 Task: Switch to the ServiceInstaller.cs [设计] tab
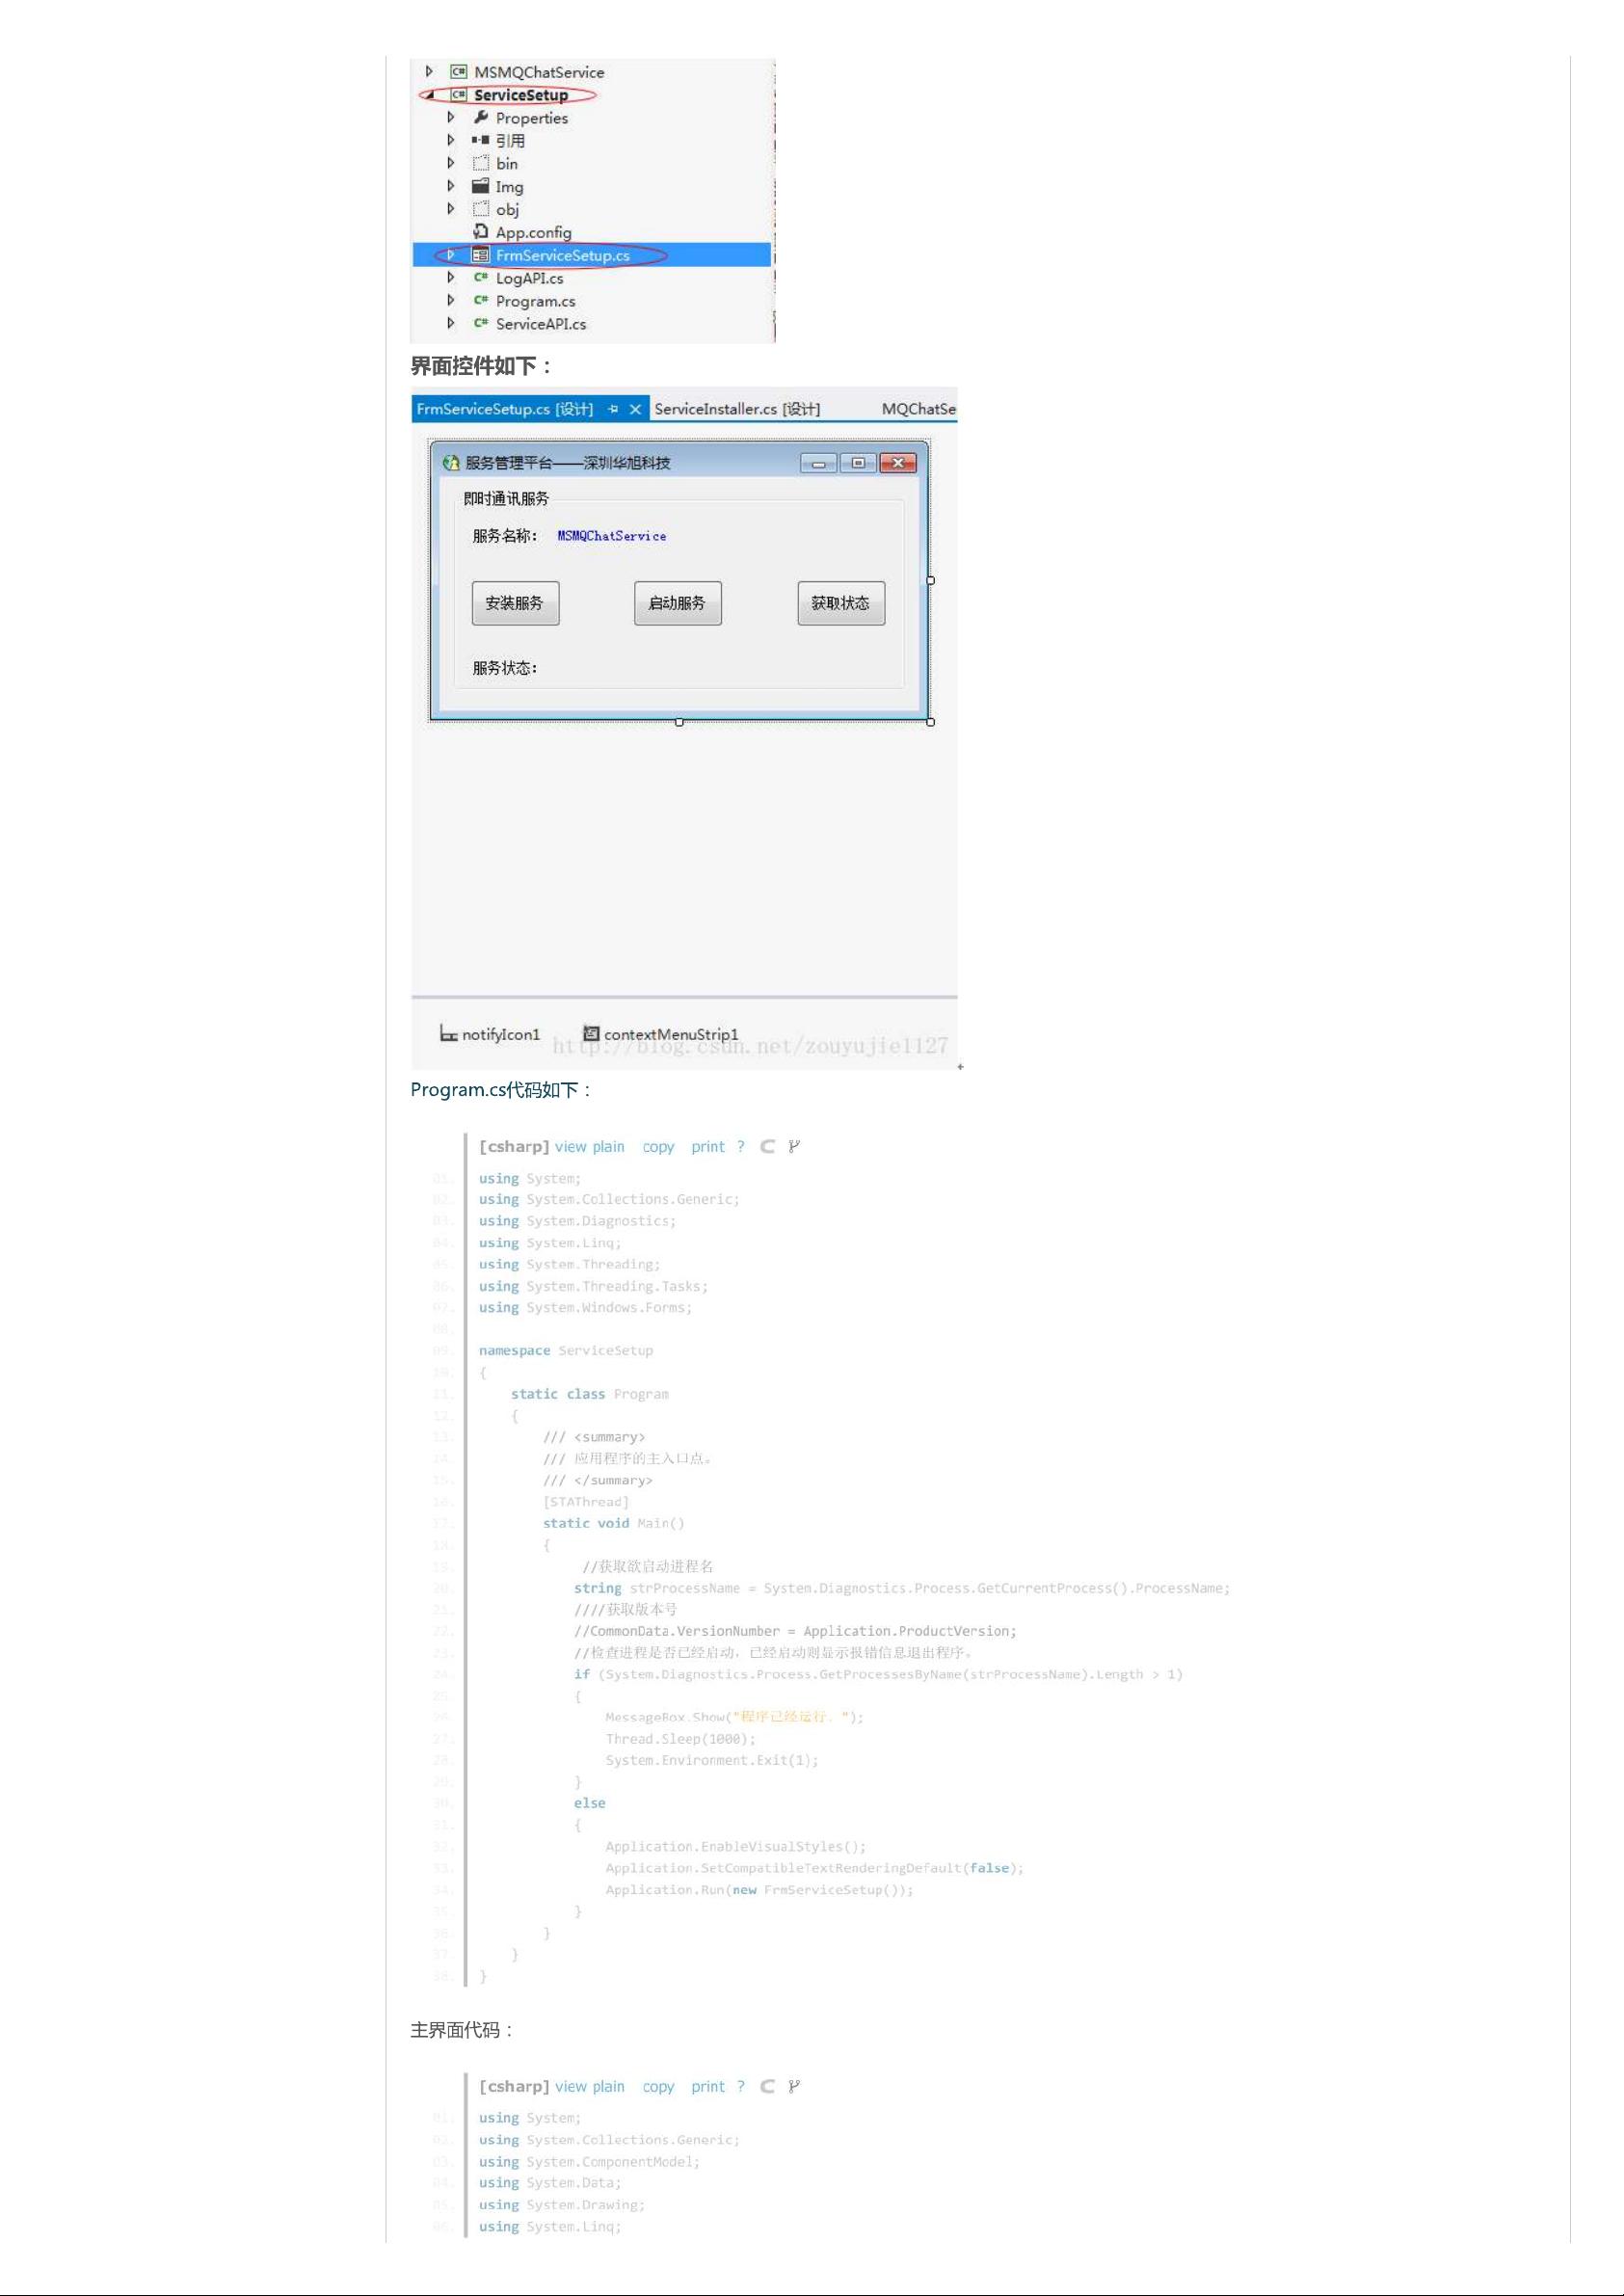coord(737,409)
